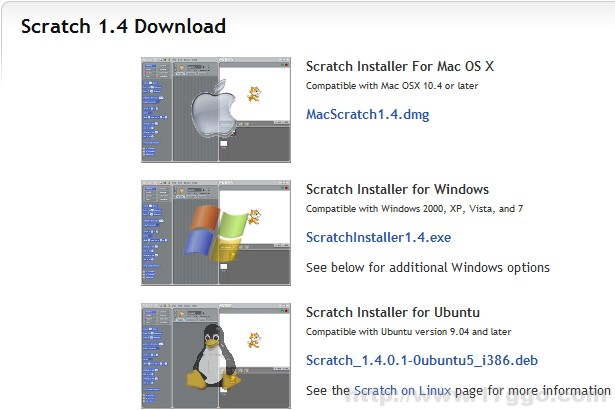Click blocks palette in Mac screenshot thumbnail
This screenshot has width=615, height=410.
point(154,110)
